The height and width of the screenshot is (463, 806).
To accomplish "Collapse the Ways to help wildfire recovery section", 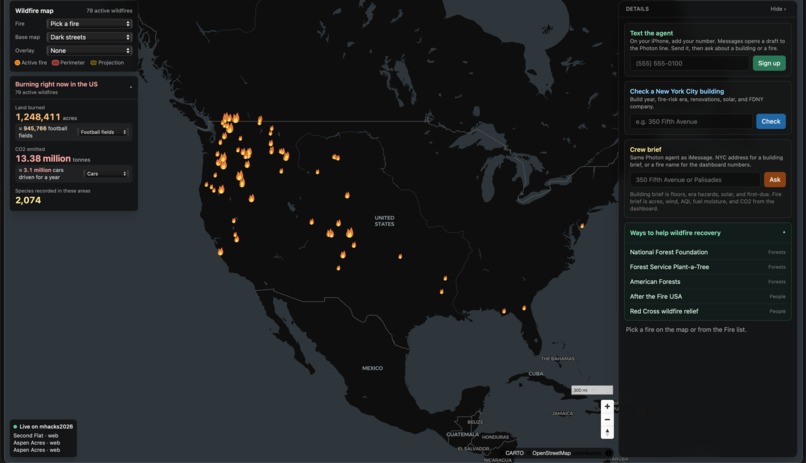I will click(784, 233).
